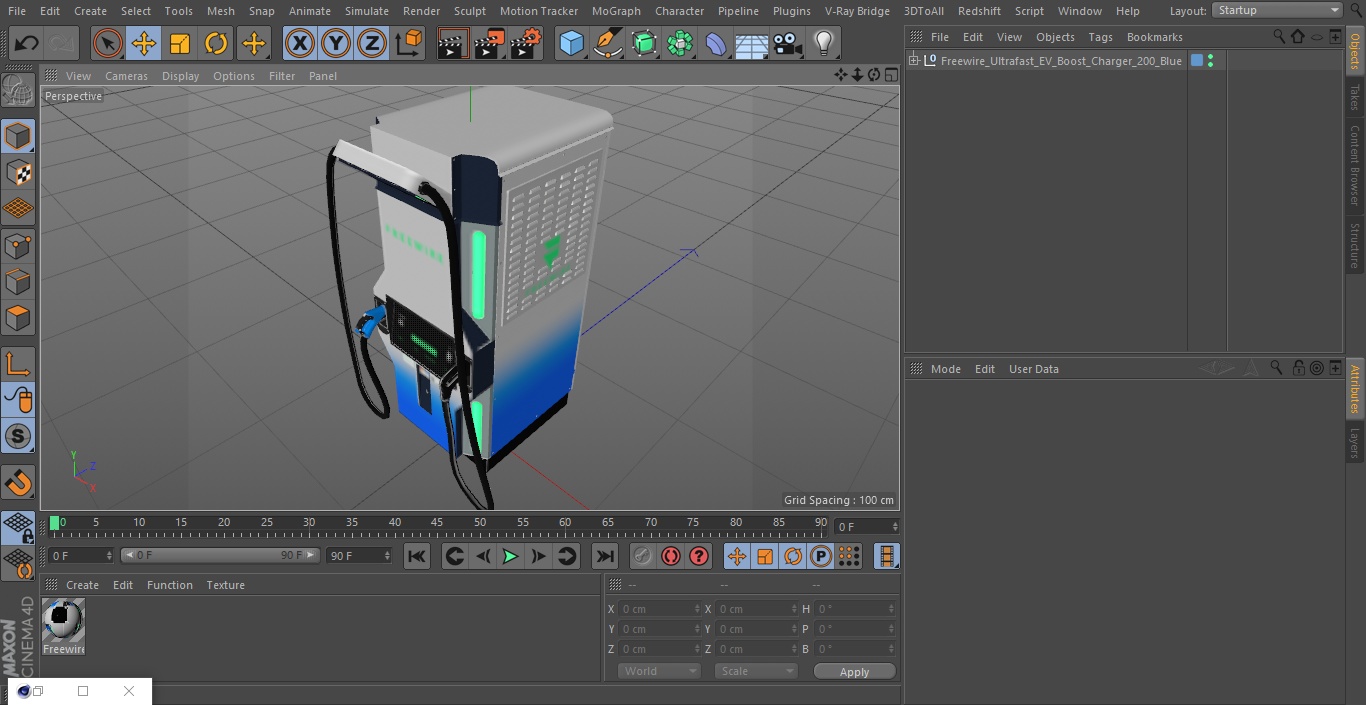Jump to start of animation
Image resolution: width=1366 pixels, height=705 pixels.
pos(417,556)
